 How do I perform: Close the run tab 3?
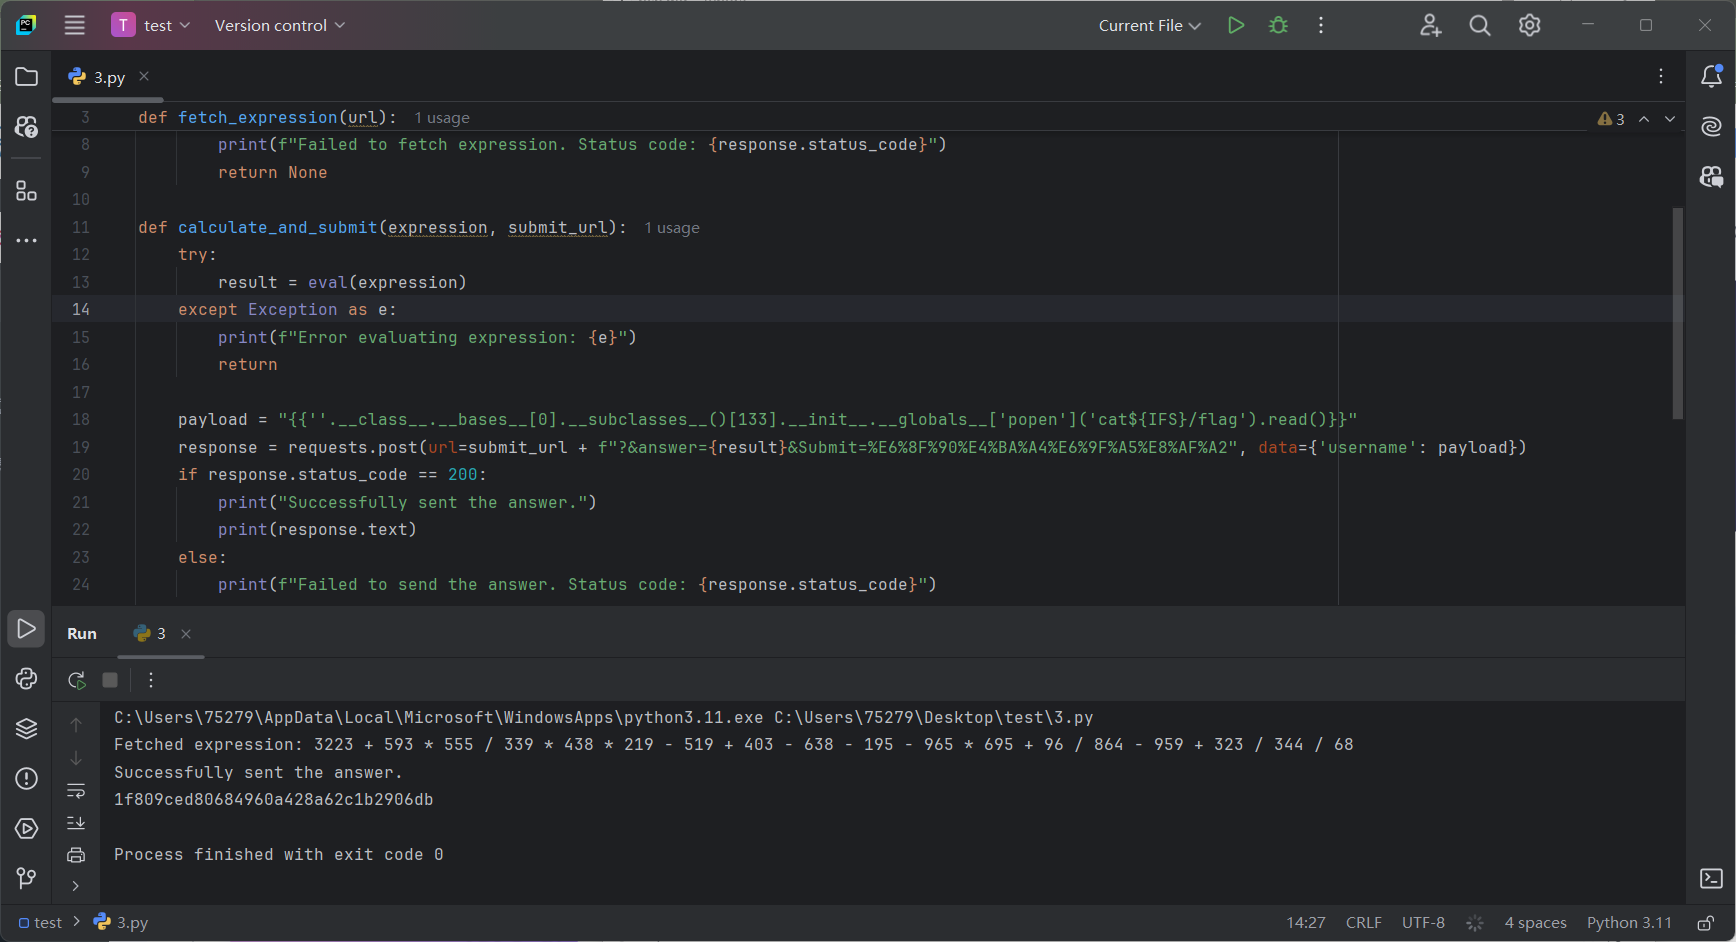pos(186,634)
